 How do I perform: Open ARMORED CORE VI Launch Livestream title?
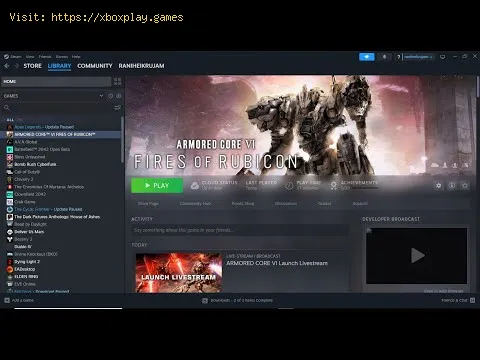(x=277, y=263)
